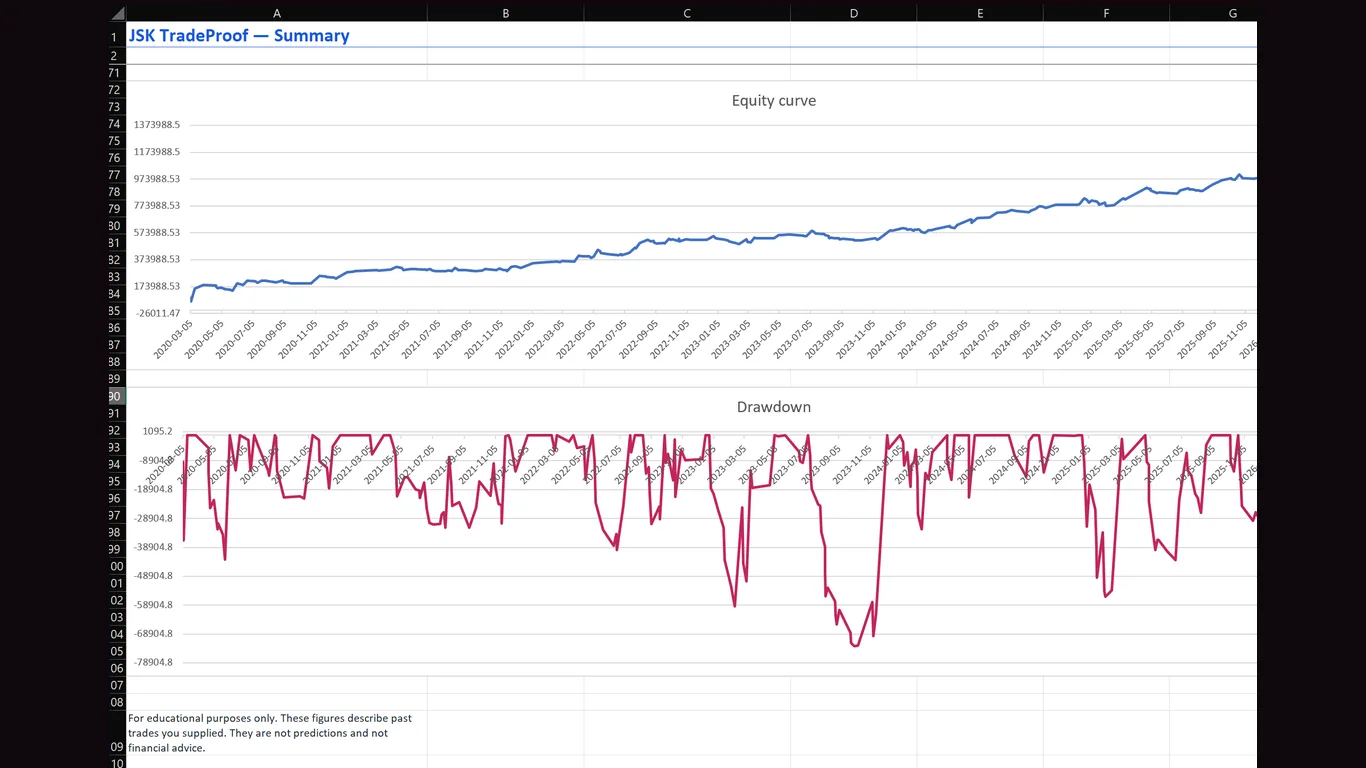The image size is (1366, 768).
Task: Click axis value -26011.47
Action: click(158, 312)
